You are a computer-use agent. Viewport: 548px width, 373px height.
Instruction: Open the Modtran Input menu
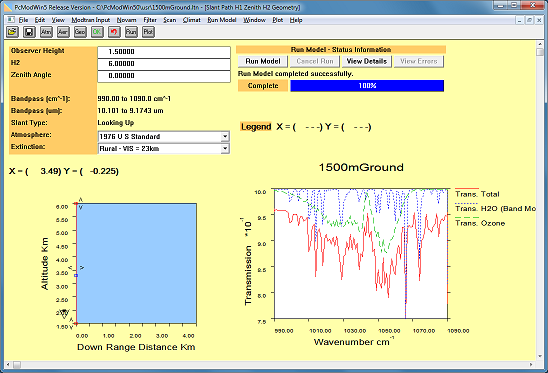coord(91,20)
